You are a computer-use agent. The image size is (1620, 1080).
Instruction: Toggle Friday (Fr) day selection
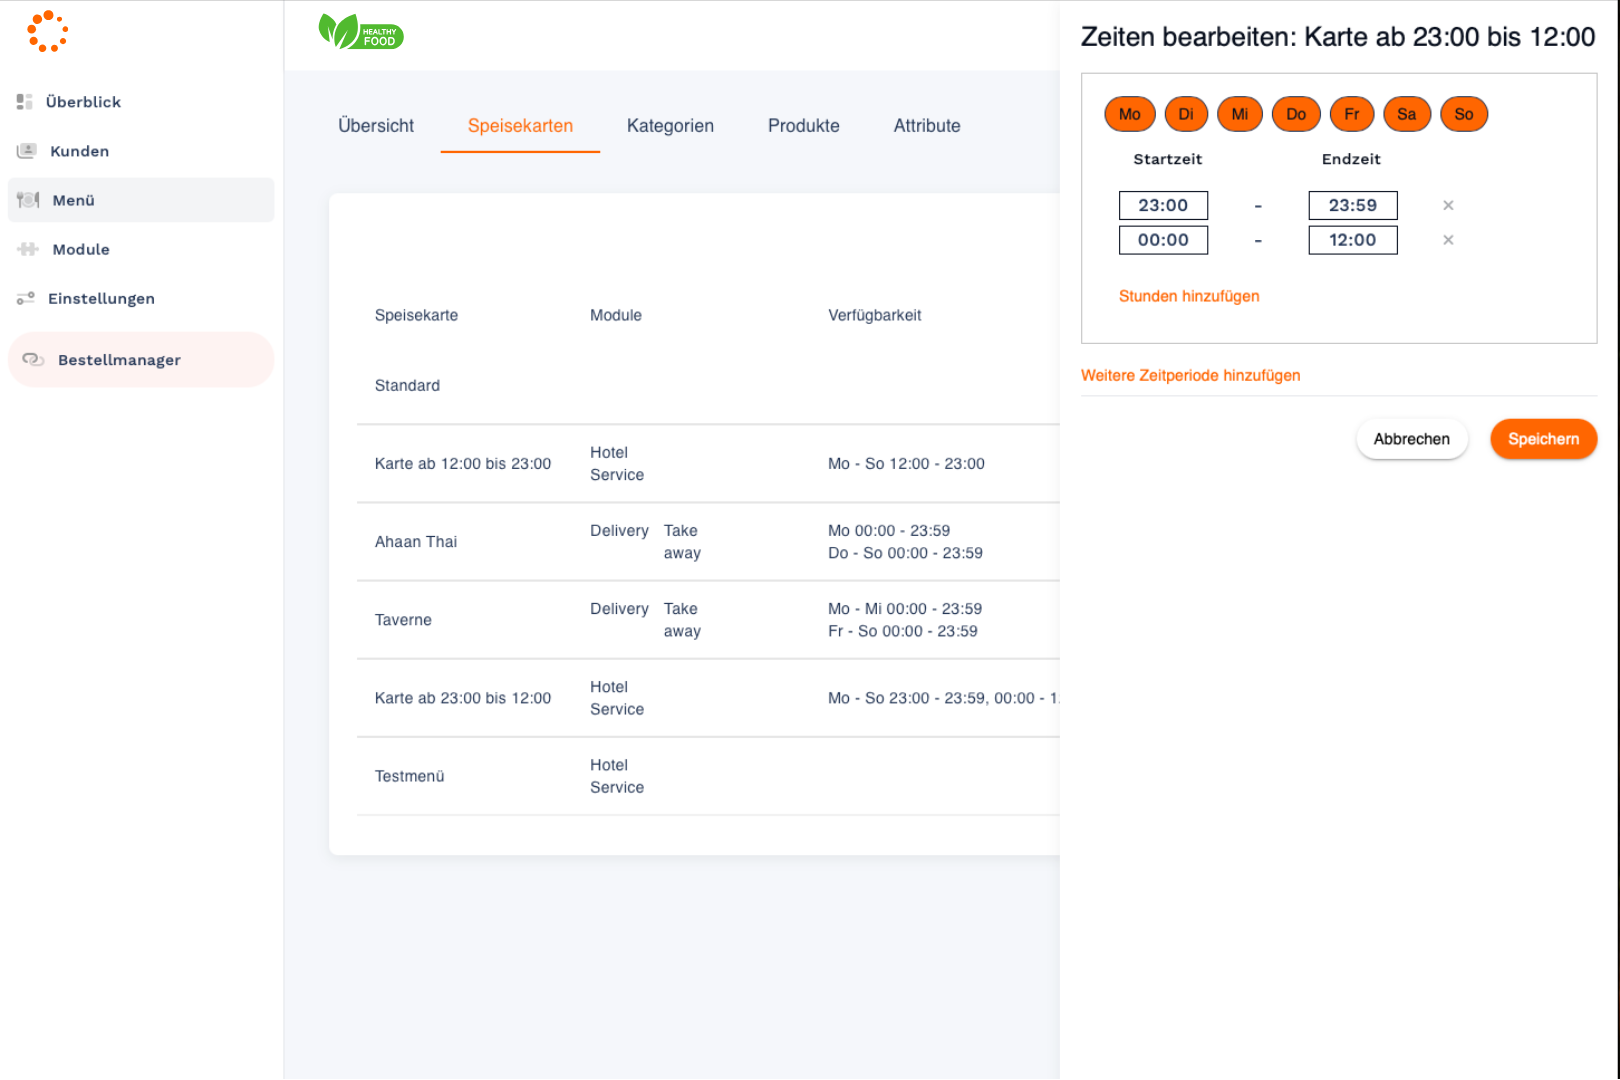tap(1352, 114)
